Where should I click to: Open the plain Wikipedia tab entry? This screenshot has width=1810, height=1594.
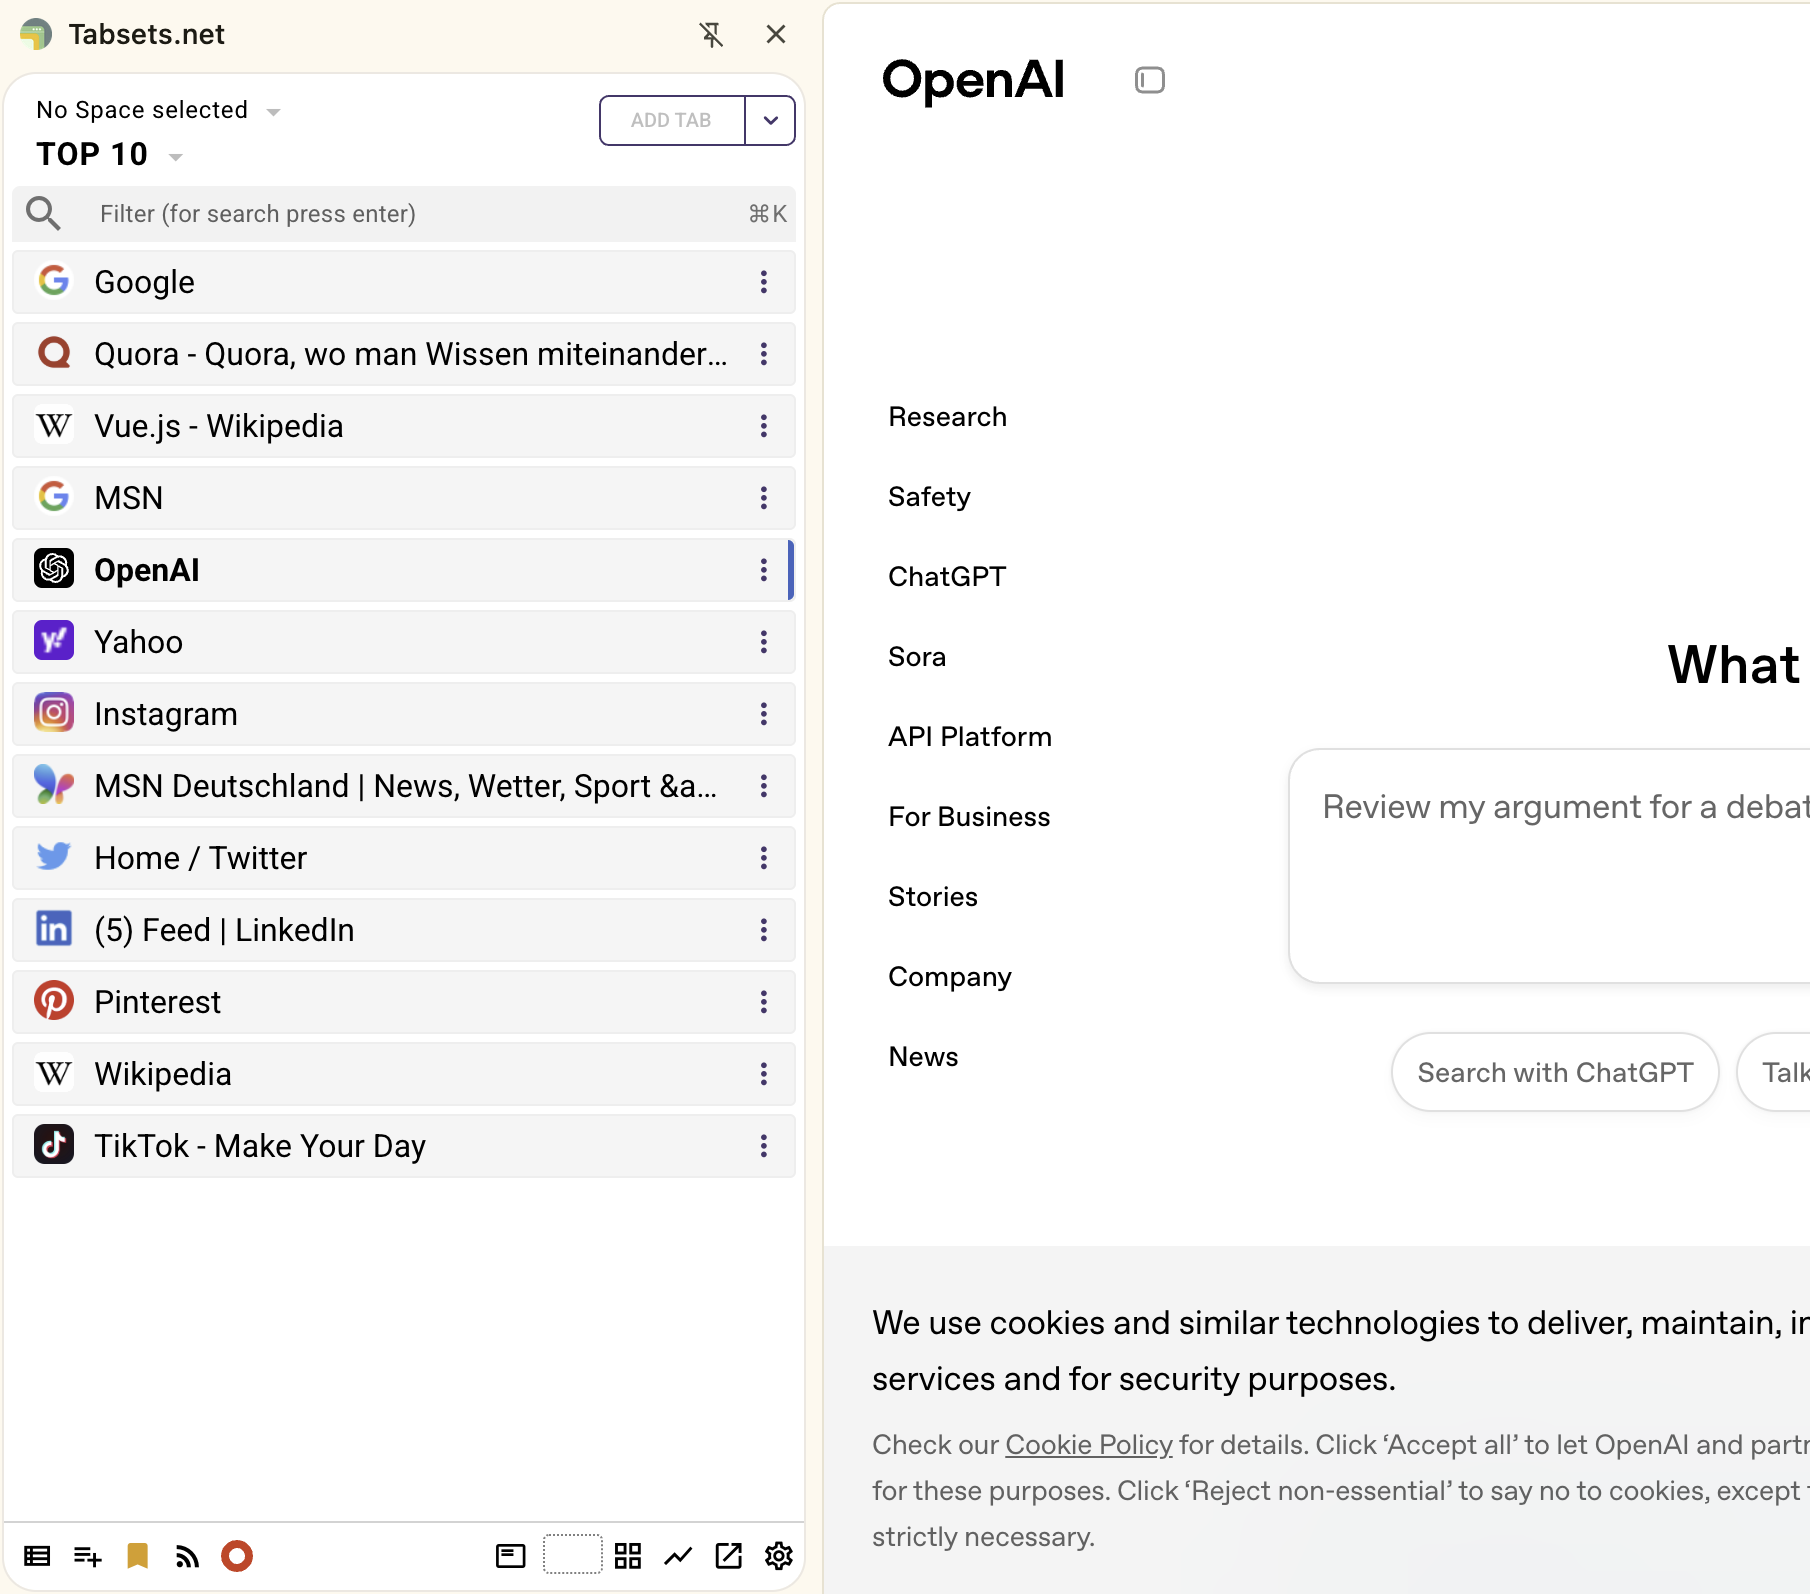click(404, 1074)
